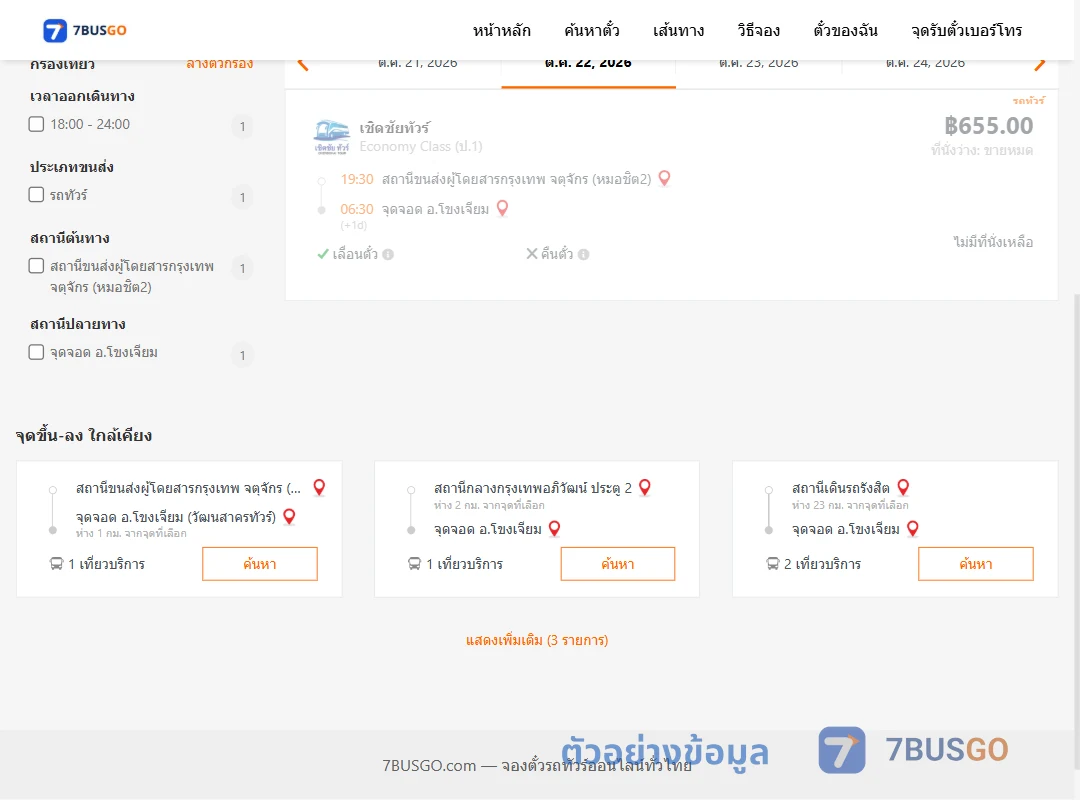Click 1 เที่ยวบริการ in the จตุจักร card

(x=107, y=564)
